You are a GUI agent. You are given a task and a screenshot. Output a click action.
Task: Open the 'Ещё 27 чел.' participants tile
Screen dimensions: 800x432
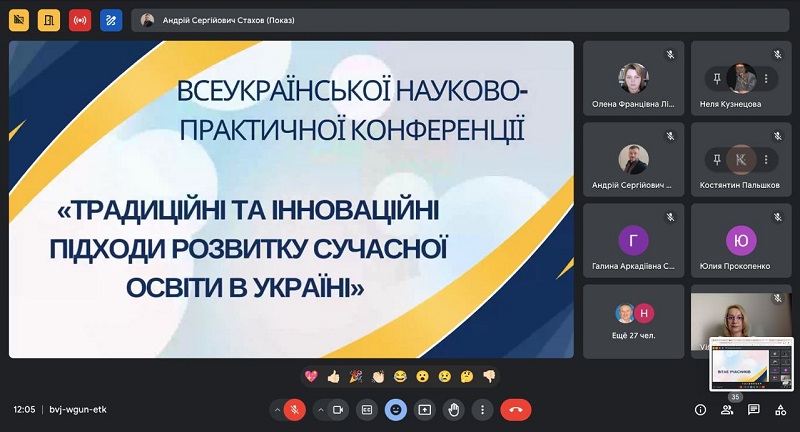(x=634, y=320)
